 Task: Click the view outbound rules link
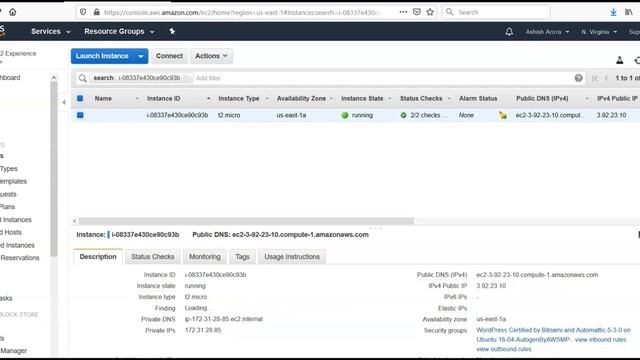pyautogui.click(x=504, y=349)
